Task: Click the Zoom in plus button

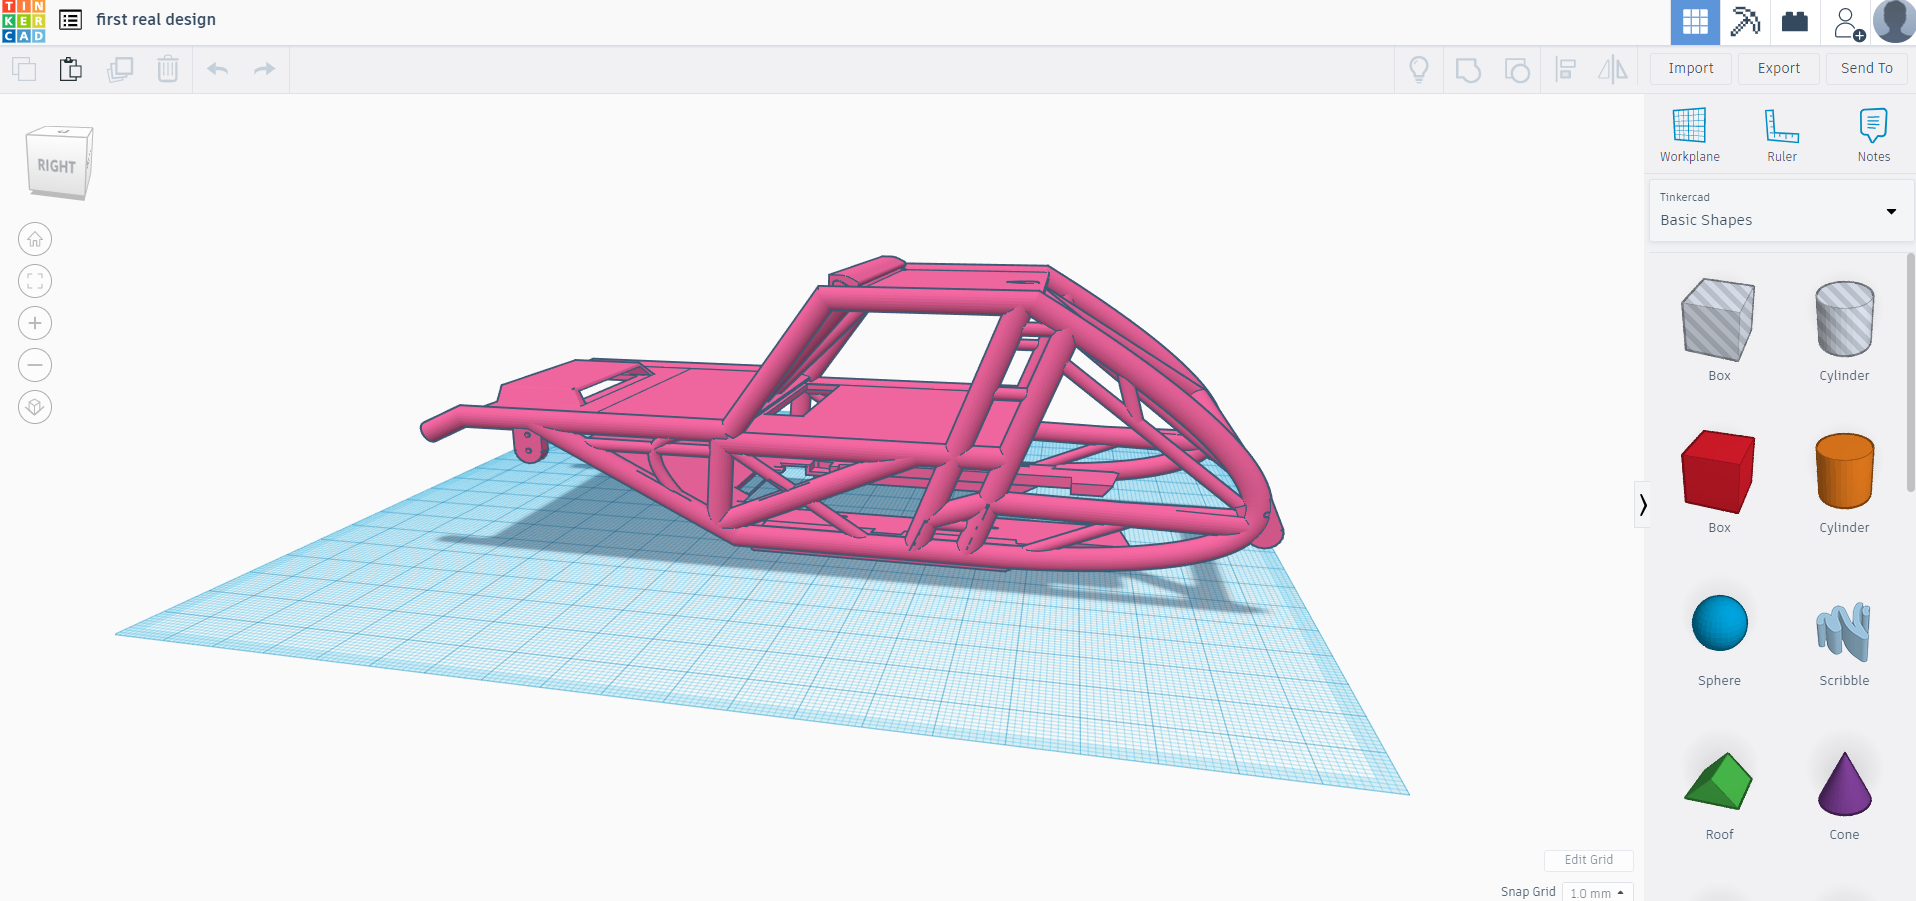Action: (x=35, y=323)
